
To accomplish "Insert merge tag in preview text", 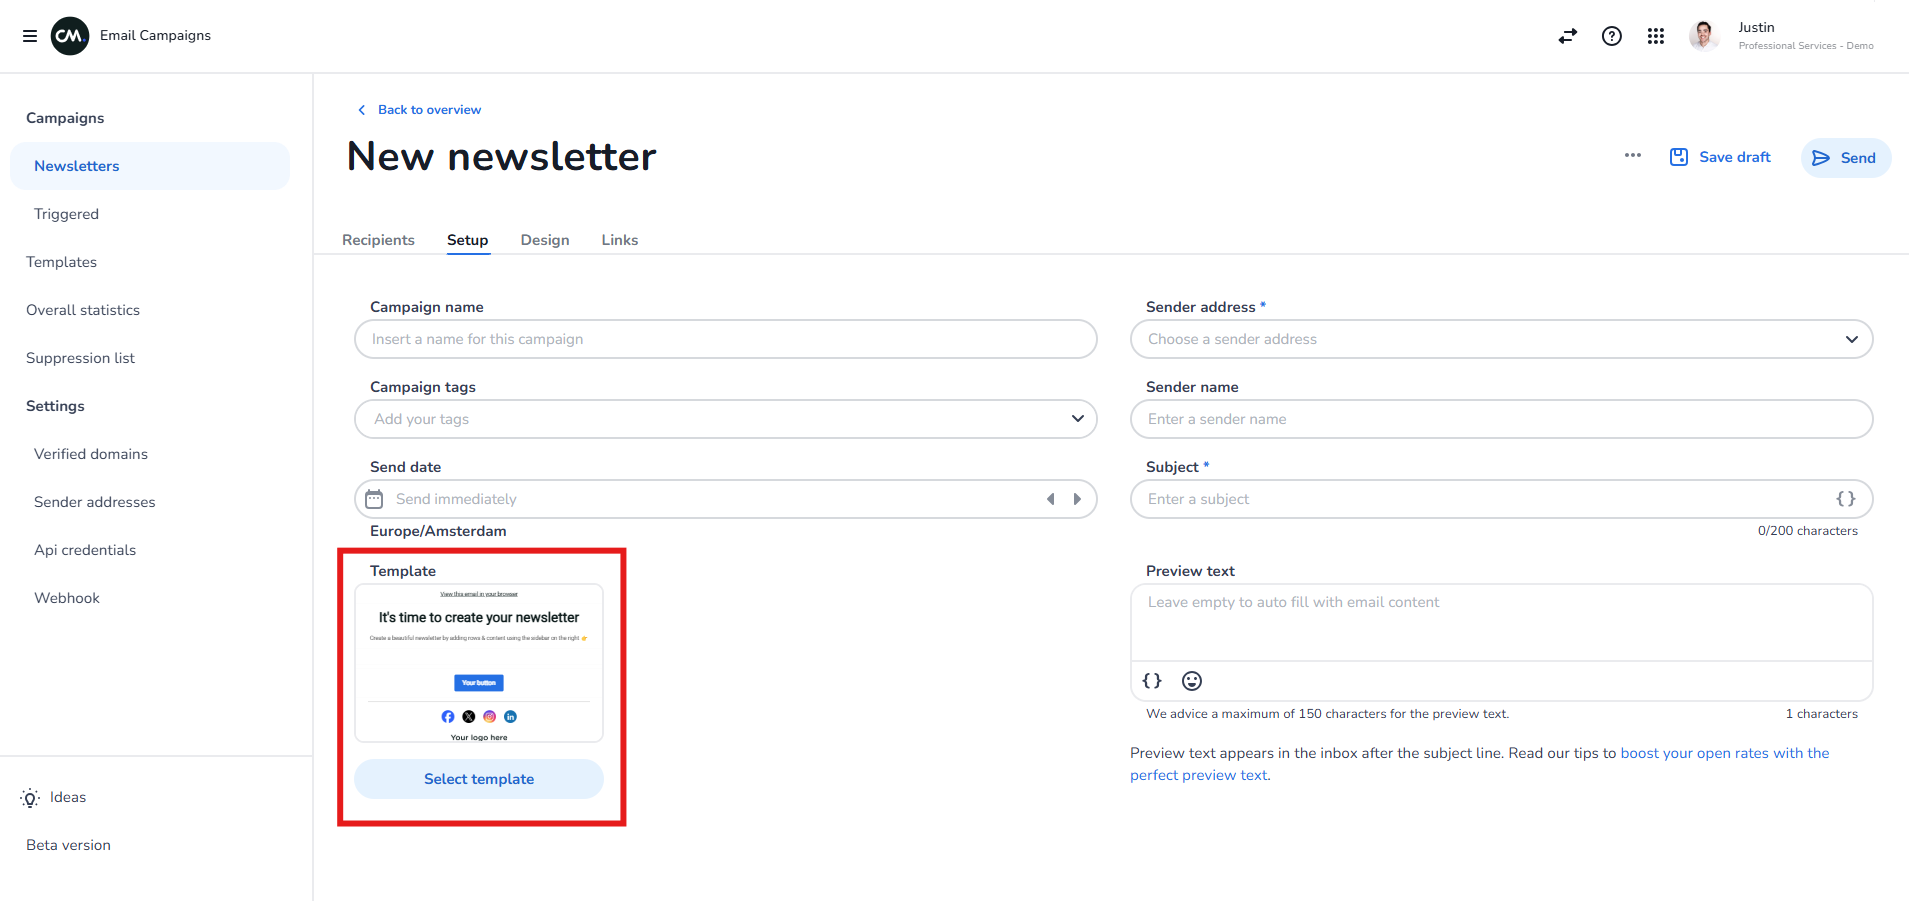I will tap(1152, 681).
